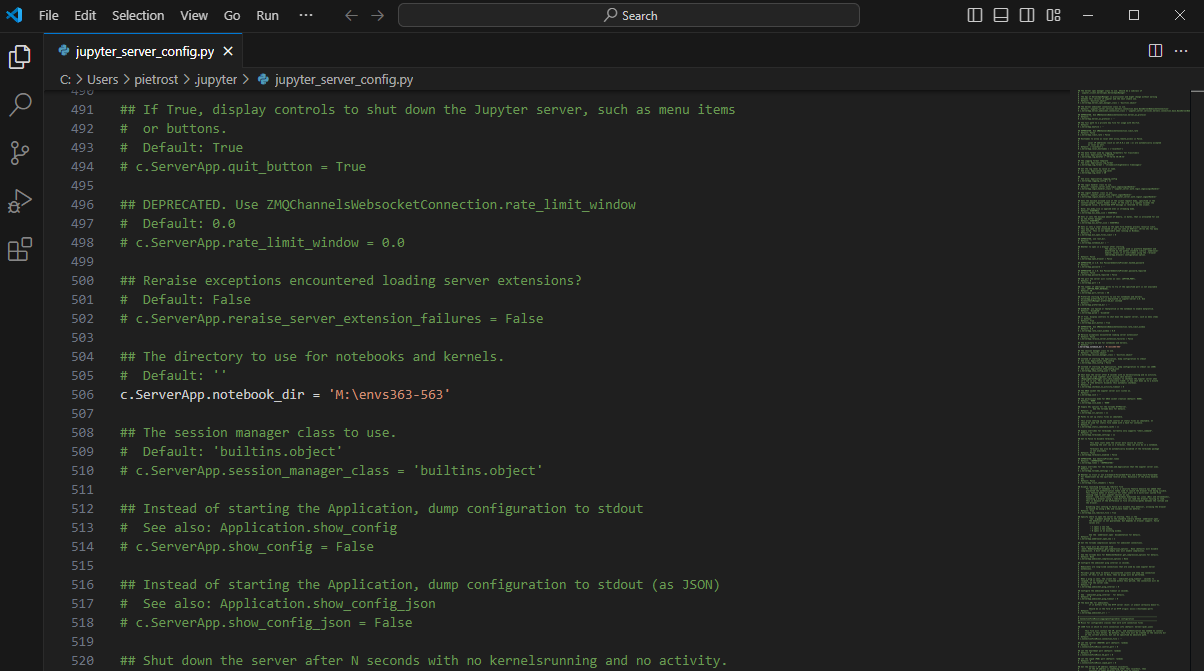
Task: Open the Source Control view
Action: point(20,152)
